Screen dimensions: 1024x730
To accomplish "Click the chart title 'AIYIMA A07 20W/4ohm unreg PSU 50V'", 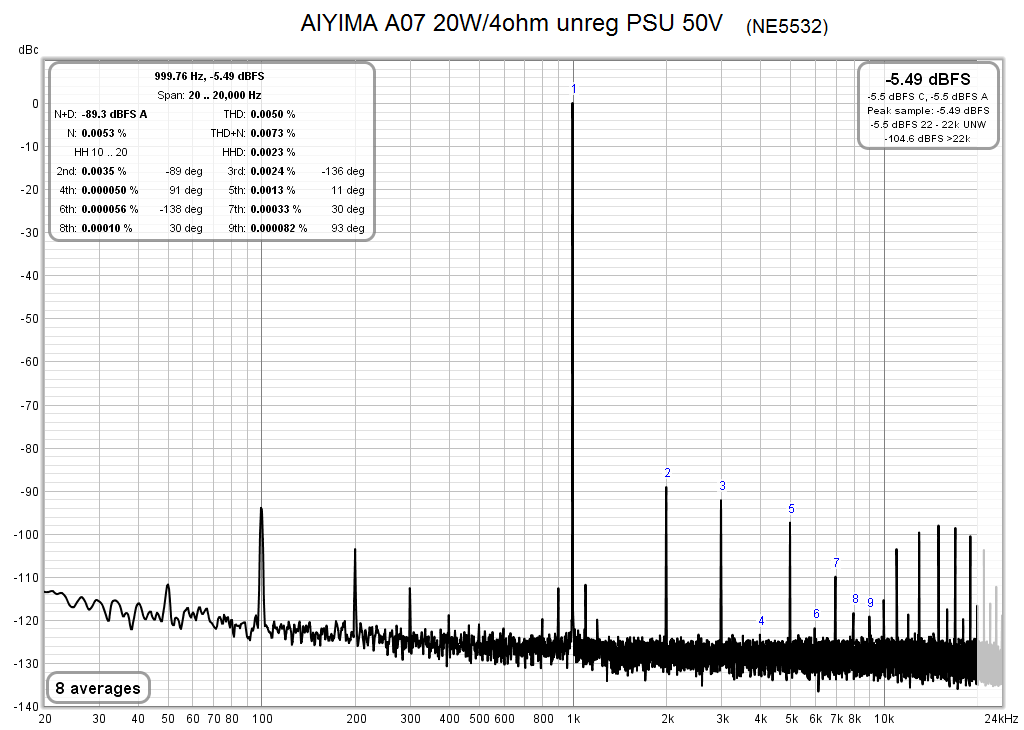I will tap(511, 24).
